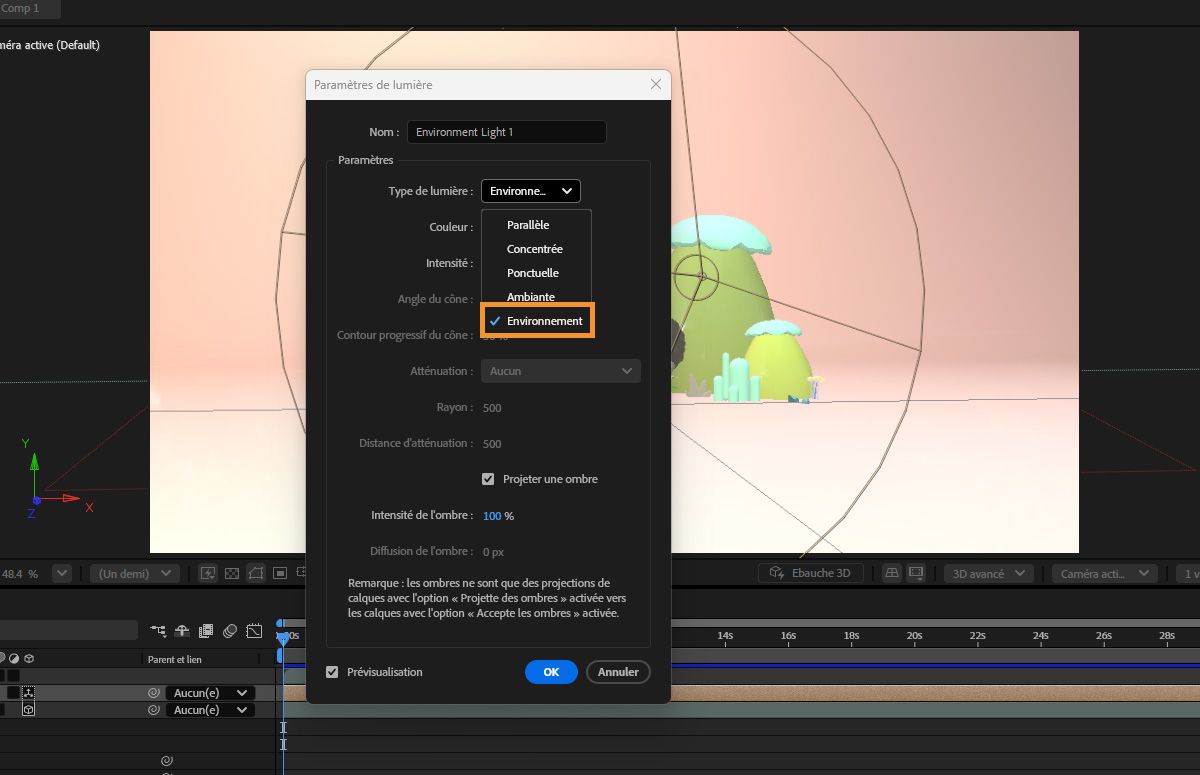This screenshot has height=775, width=1200.
Task: Click the Annuler button
Action: point(618,672)
